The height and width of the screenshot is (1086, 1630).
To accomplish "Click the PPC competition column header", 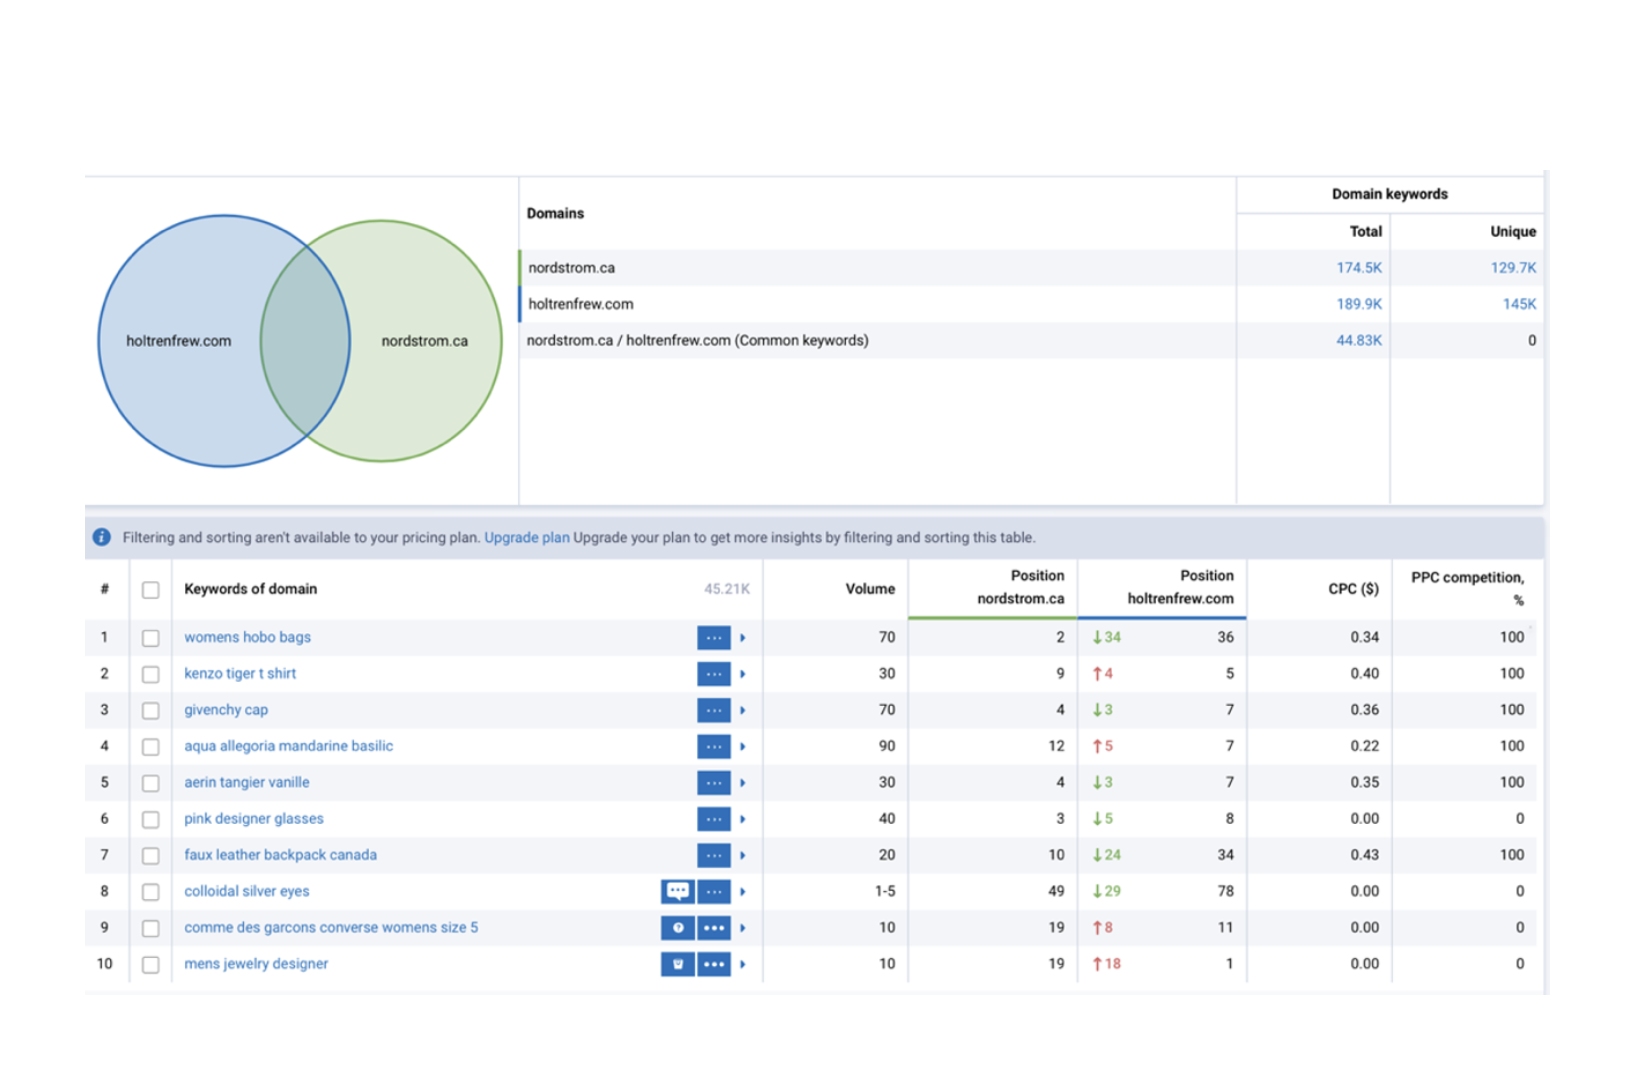I will (x=1467, y=588).
